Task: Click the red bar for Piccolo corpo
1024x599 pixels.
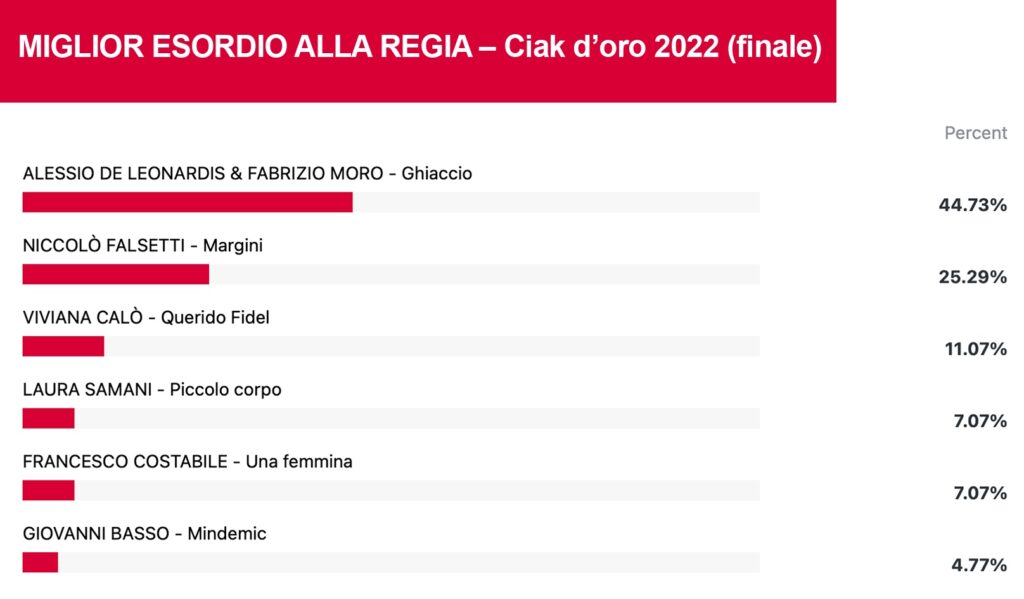Action: click(x=48, y=418)
